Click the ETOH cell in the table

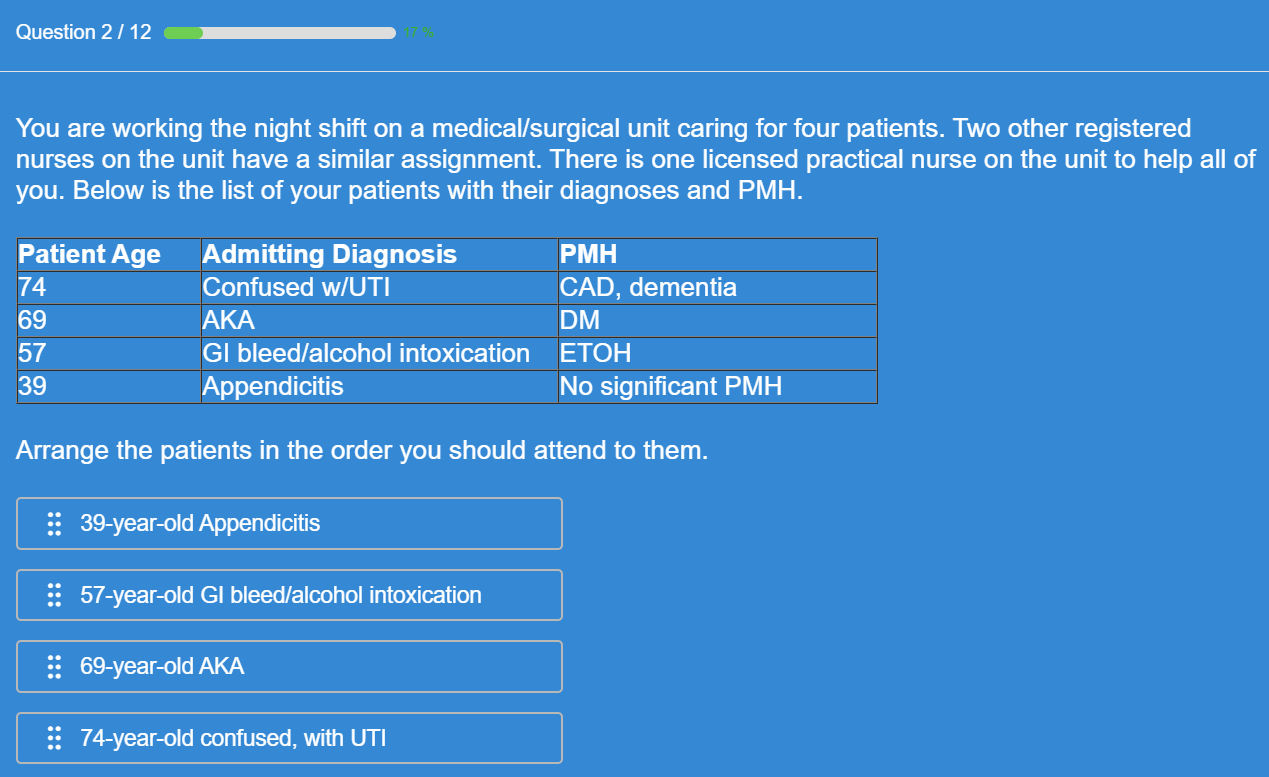[595, 353]
